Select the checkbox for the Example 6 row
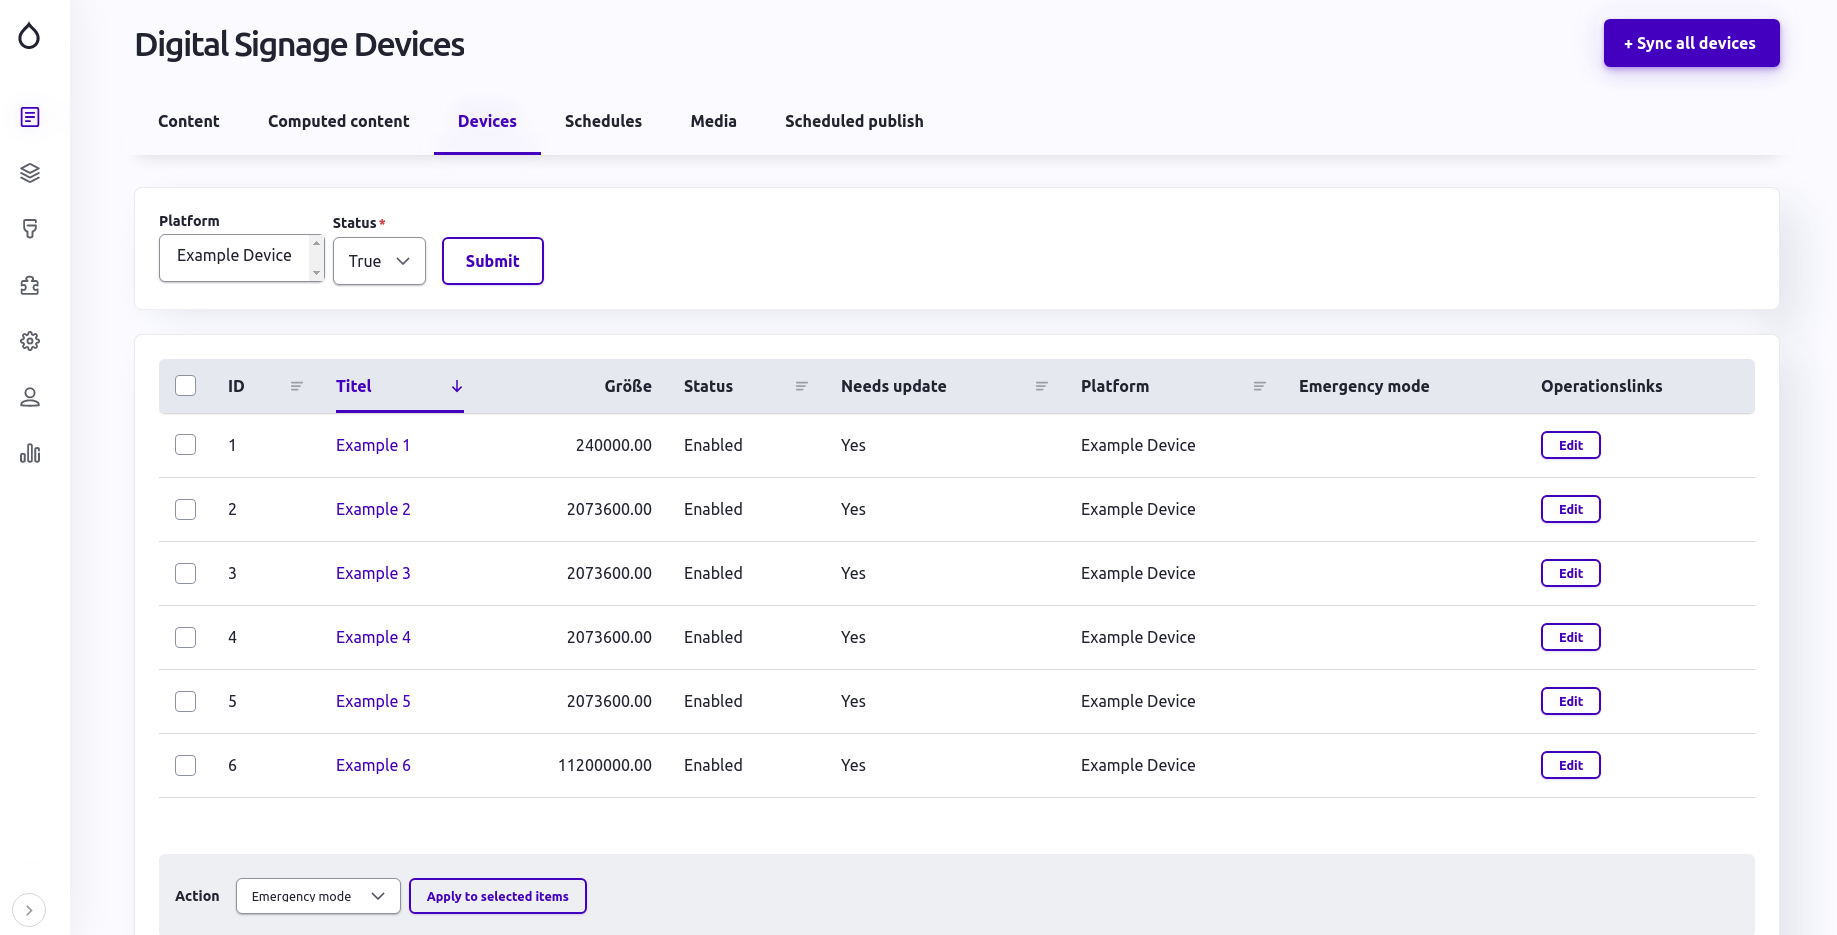The width and height of the screenshot is (1837, 935). [x=186, y=765]
